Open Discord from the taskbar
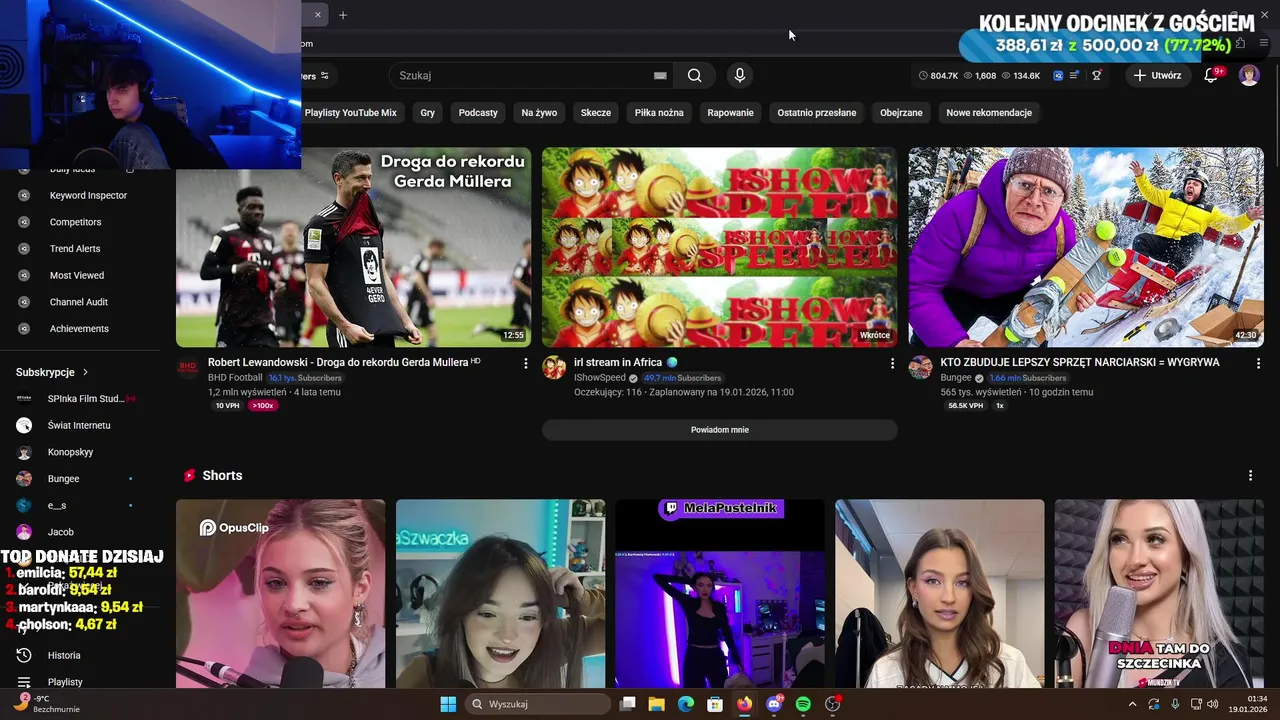This screenshot has width=1280, height=720. pyautogui.click(x=774, y=704)
